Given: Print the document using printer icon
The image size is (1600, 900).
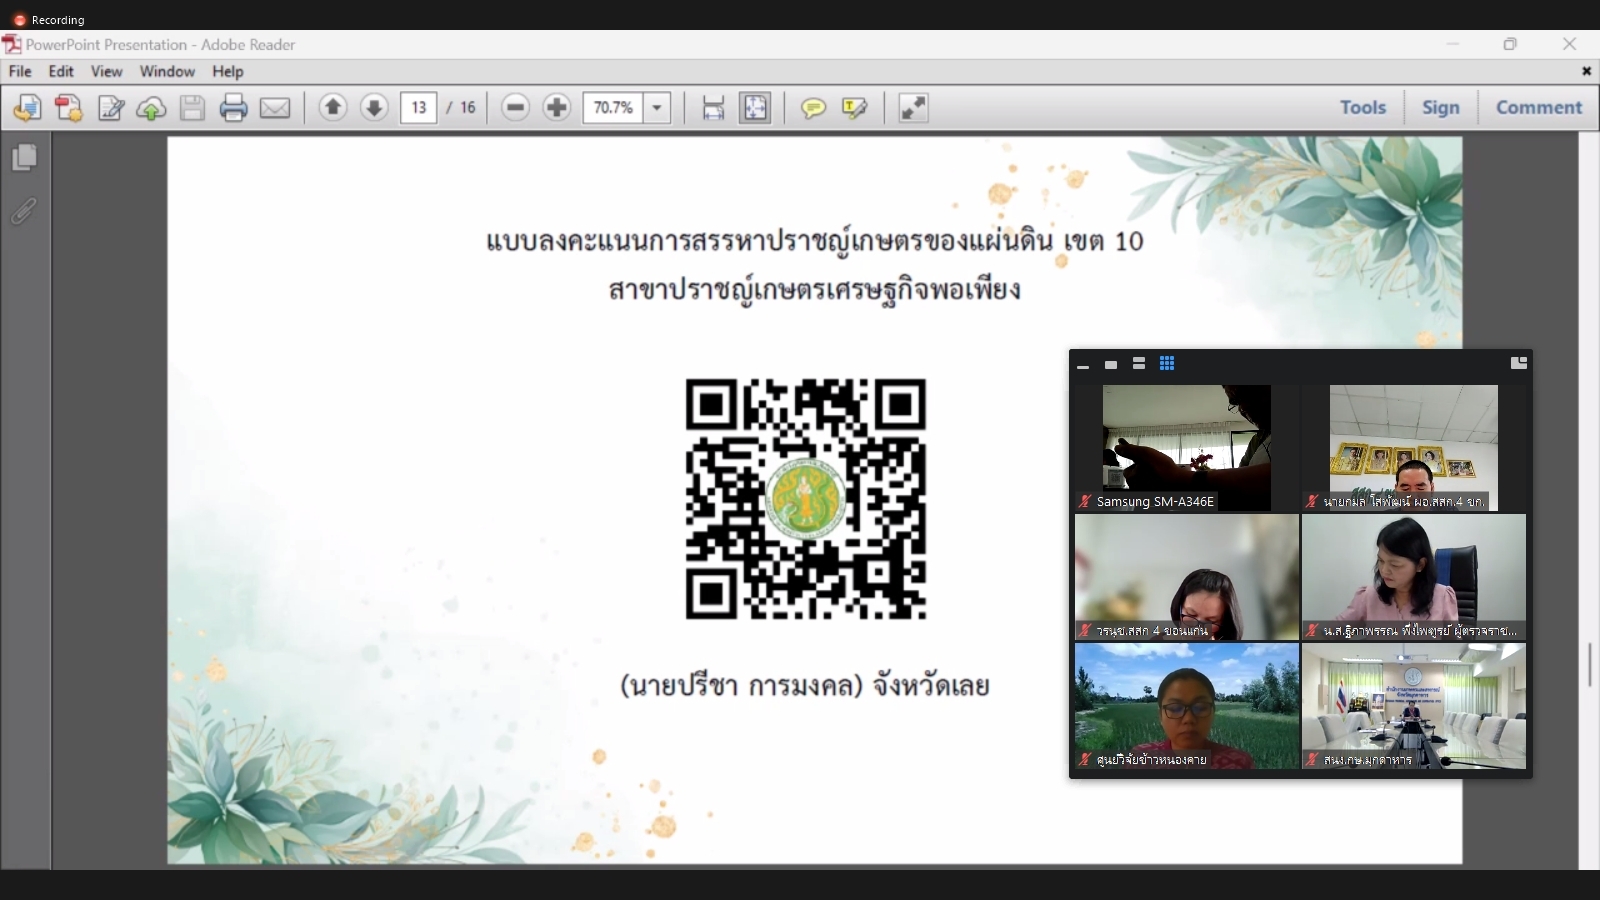Looking at the screenshot, I should click(233, 108).
